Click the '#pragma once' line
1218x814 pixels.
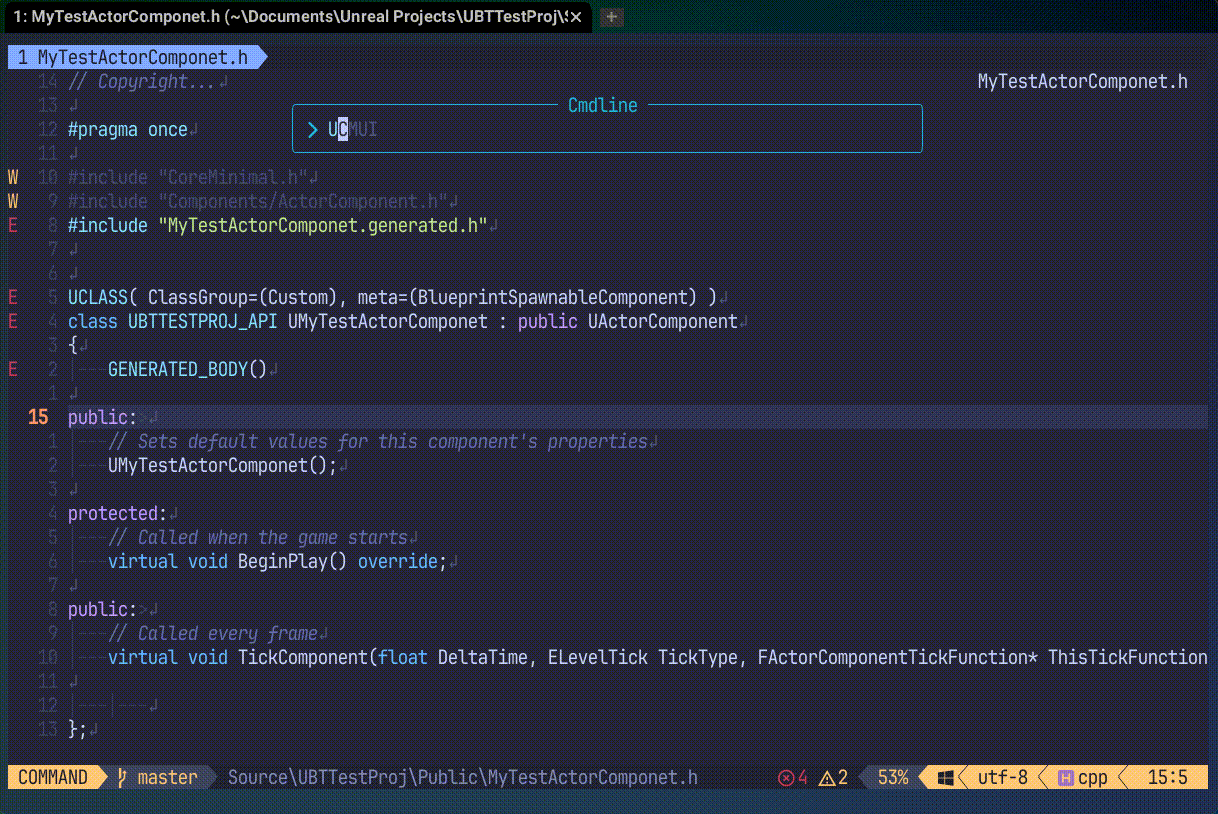click(128, 129)
